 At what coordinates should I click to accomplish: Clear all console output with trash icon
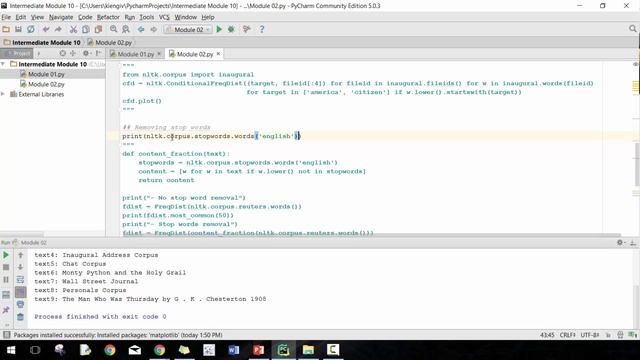(x=20, y=317)
